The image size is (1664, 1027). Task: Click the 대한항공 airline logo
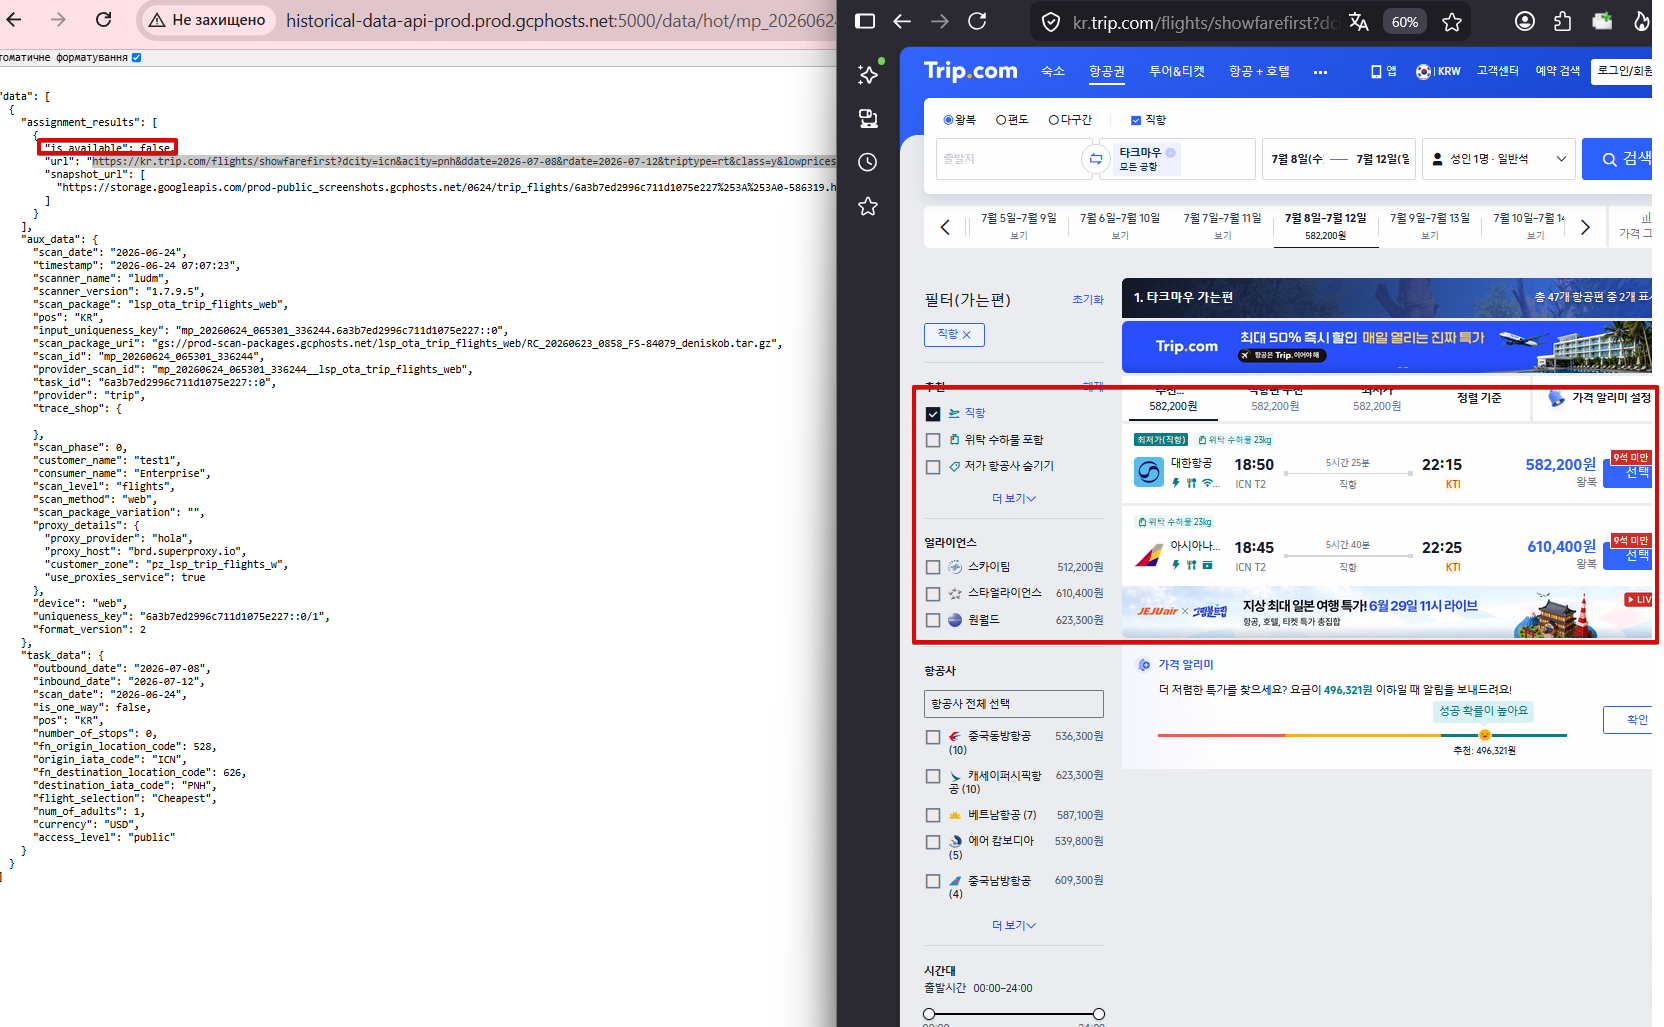[x=1149, y=472]
